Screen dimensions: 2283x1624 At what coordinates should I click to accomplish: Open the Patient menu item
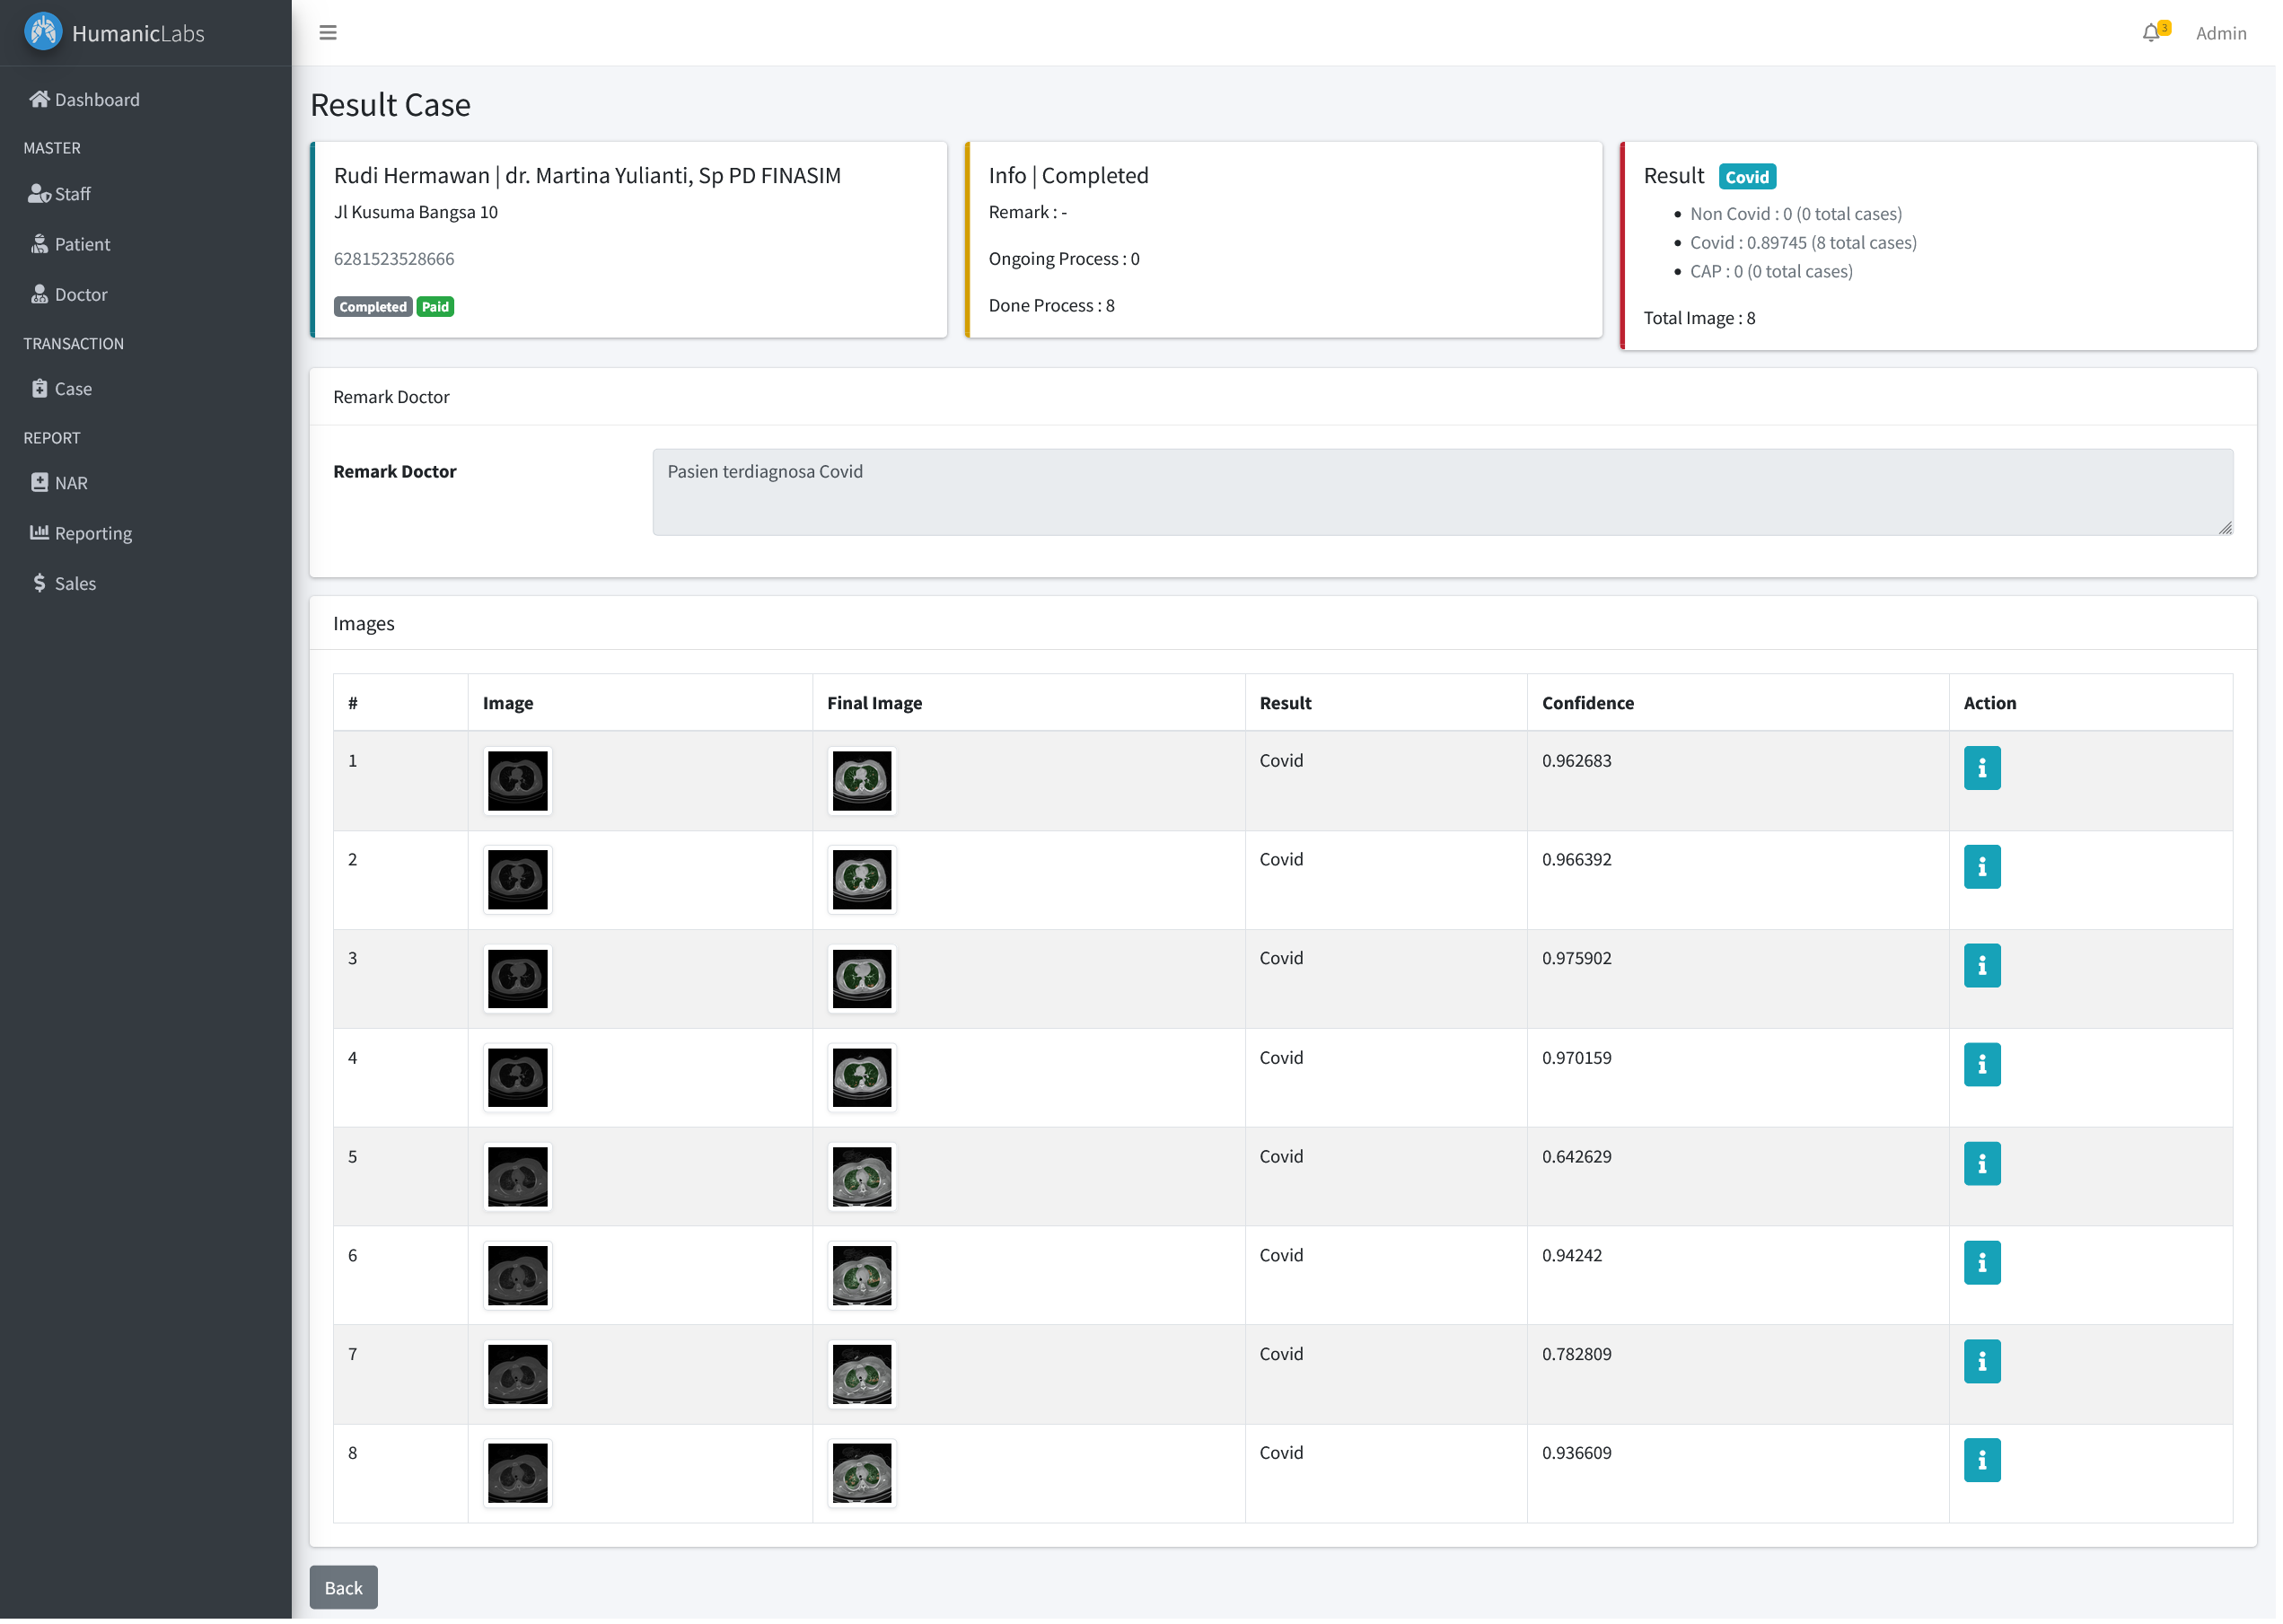click(82, 244)
